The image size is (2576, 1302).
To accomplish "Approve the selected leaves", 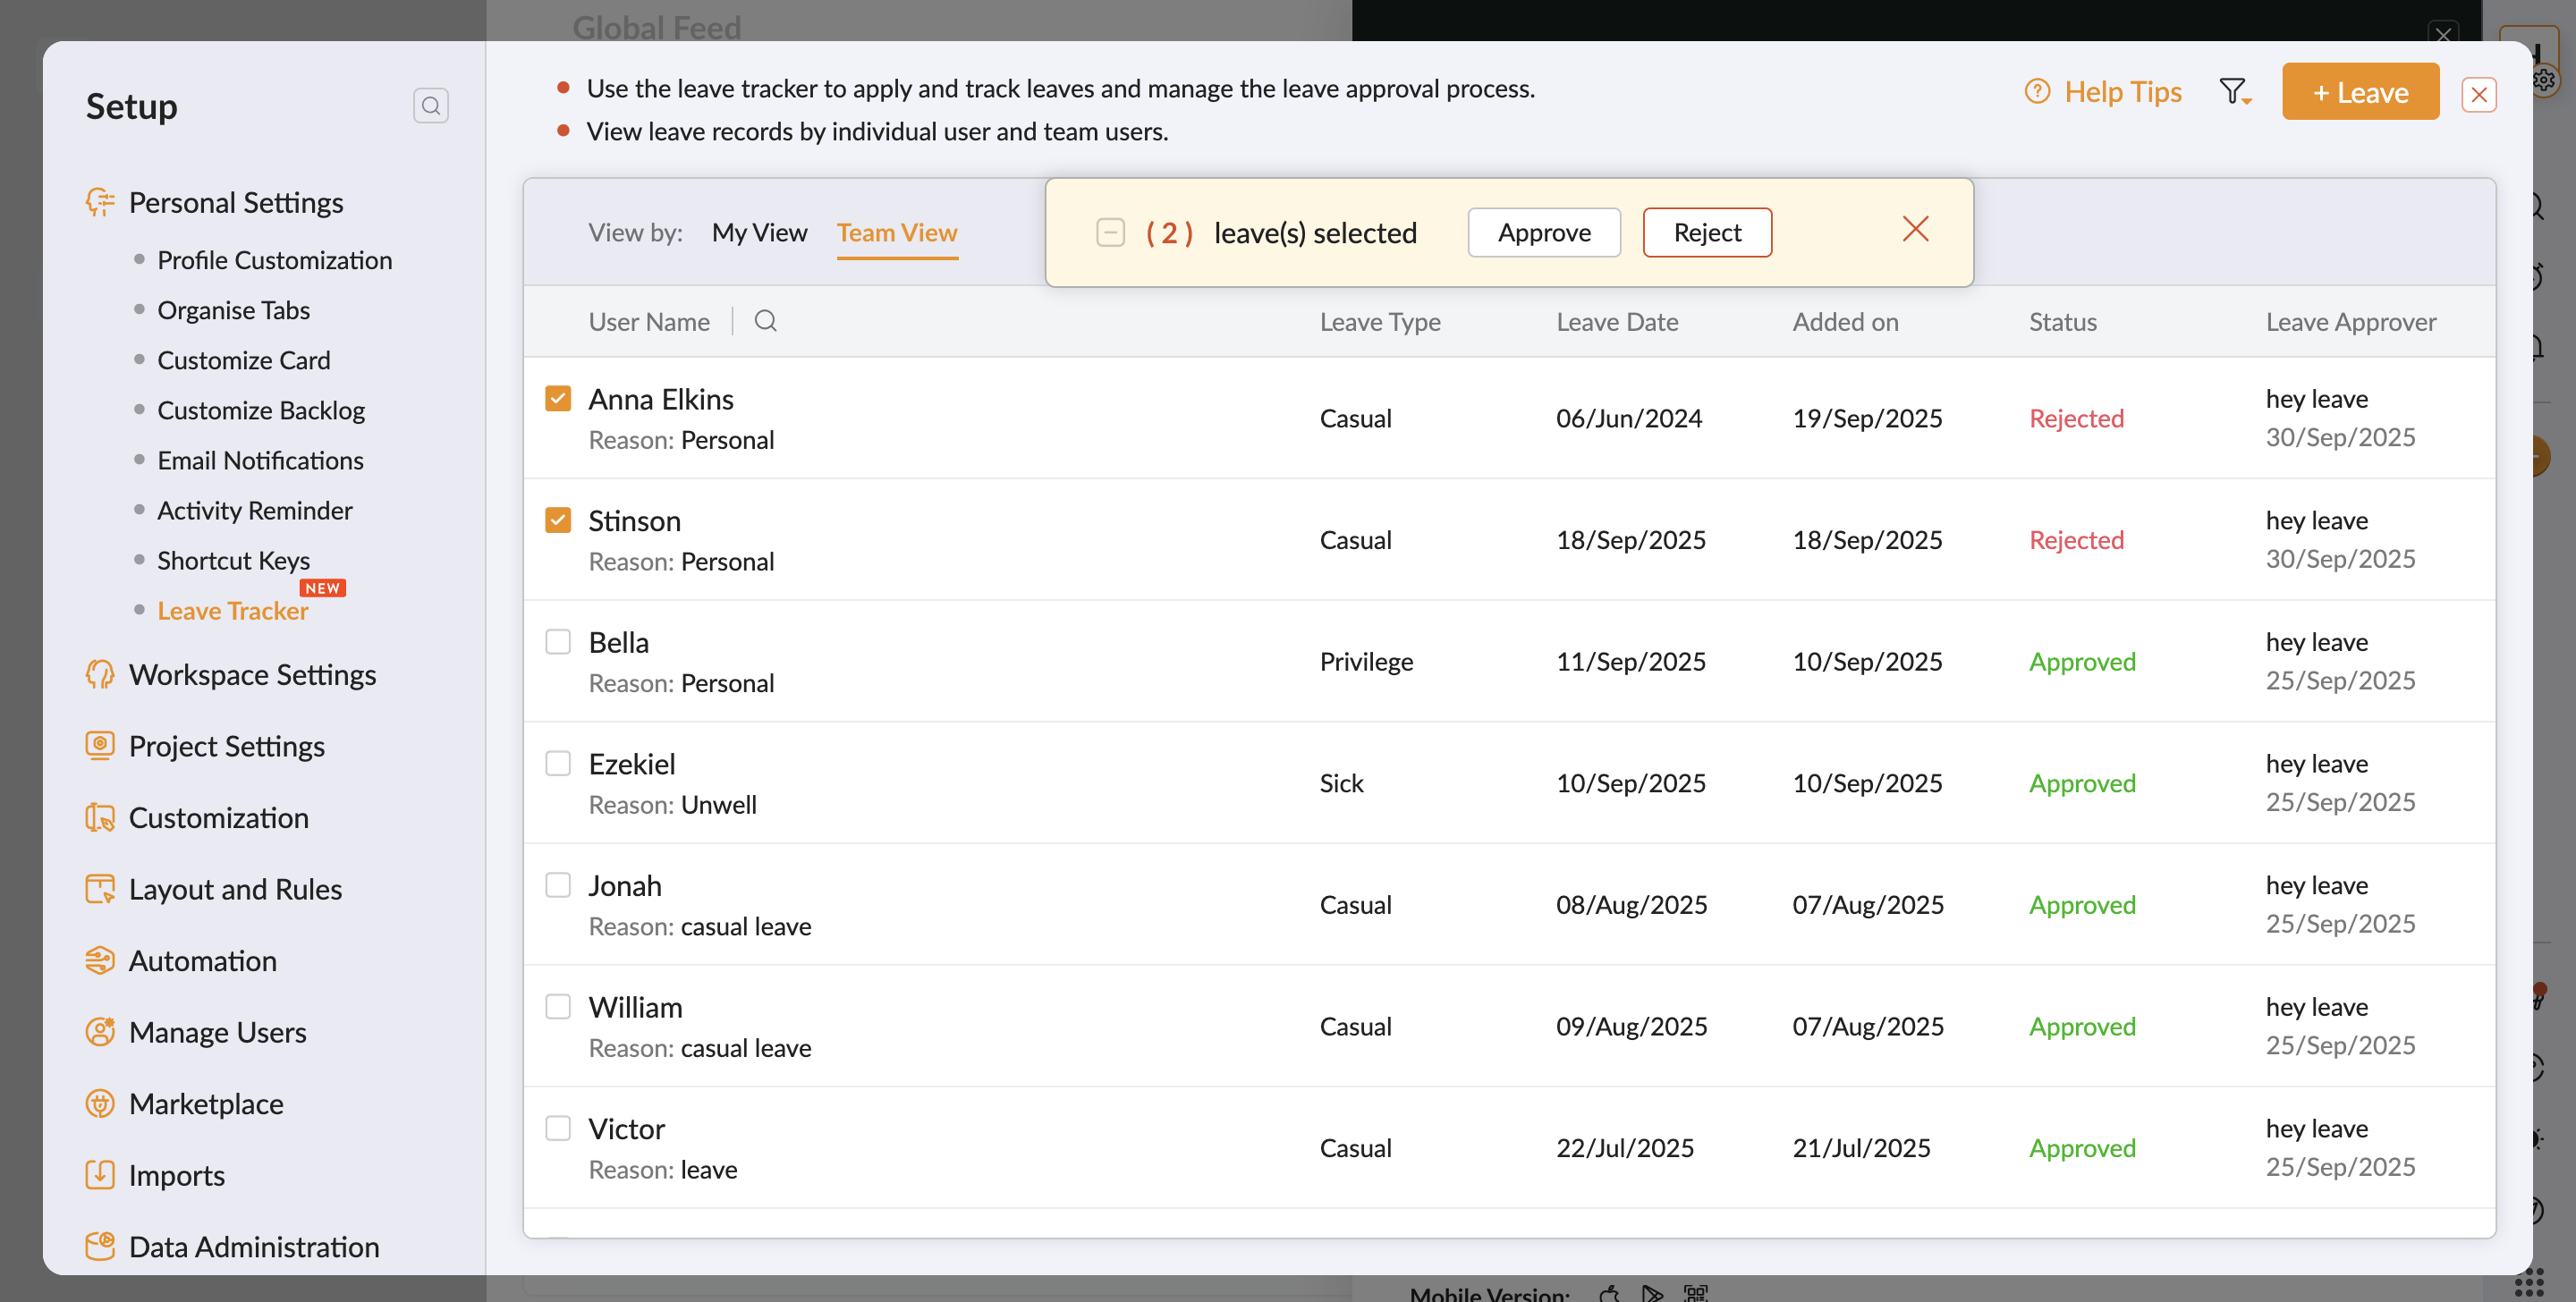I will pos(1543,233).
